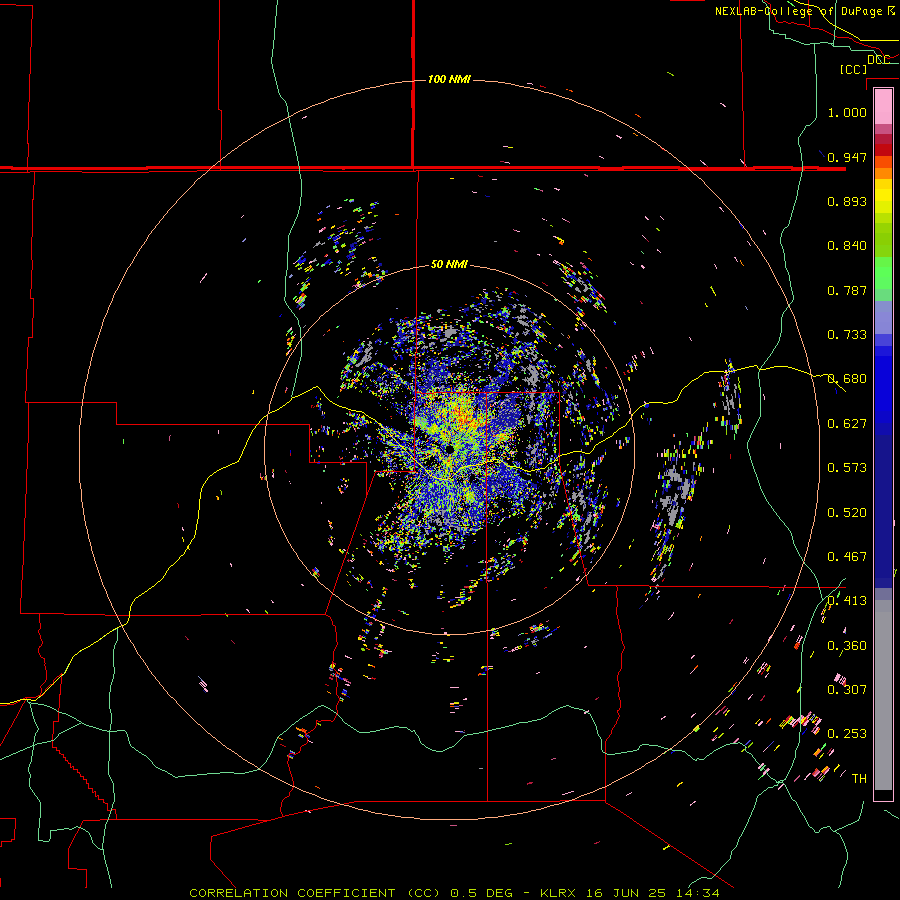The height and width of the screenshot is (900, 900).
Task: Click the 0.893 legend value
Action: click(x=847, y=201)
